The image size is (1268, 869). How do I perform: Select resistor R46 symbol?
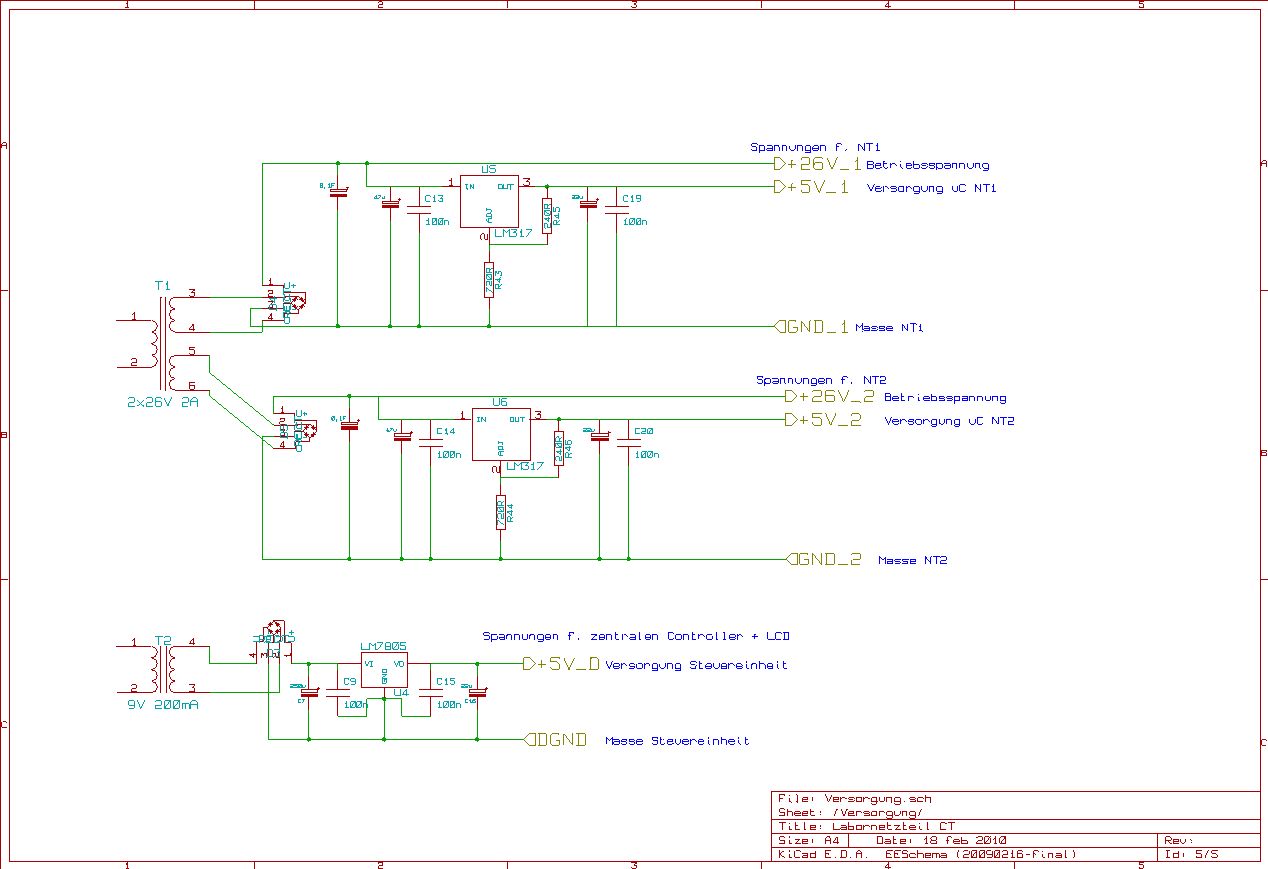pos(558,449)
